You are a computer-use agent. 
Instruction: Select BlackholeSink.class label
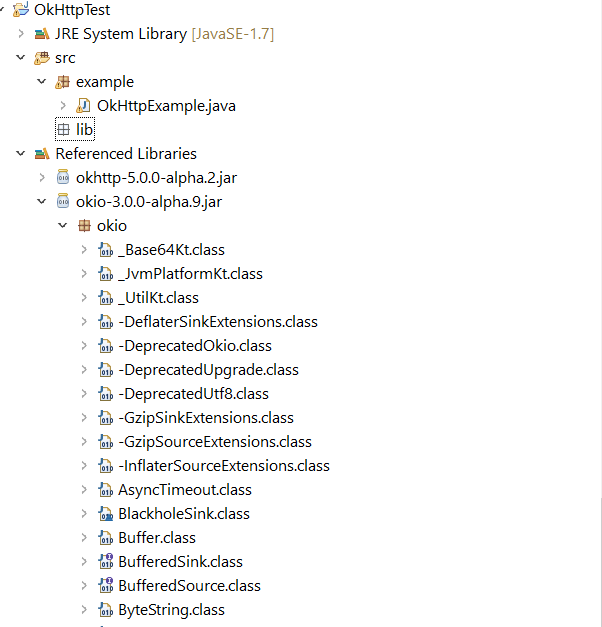pyautogui.click(x=184, y=514)
